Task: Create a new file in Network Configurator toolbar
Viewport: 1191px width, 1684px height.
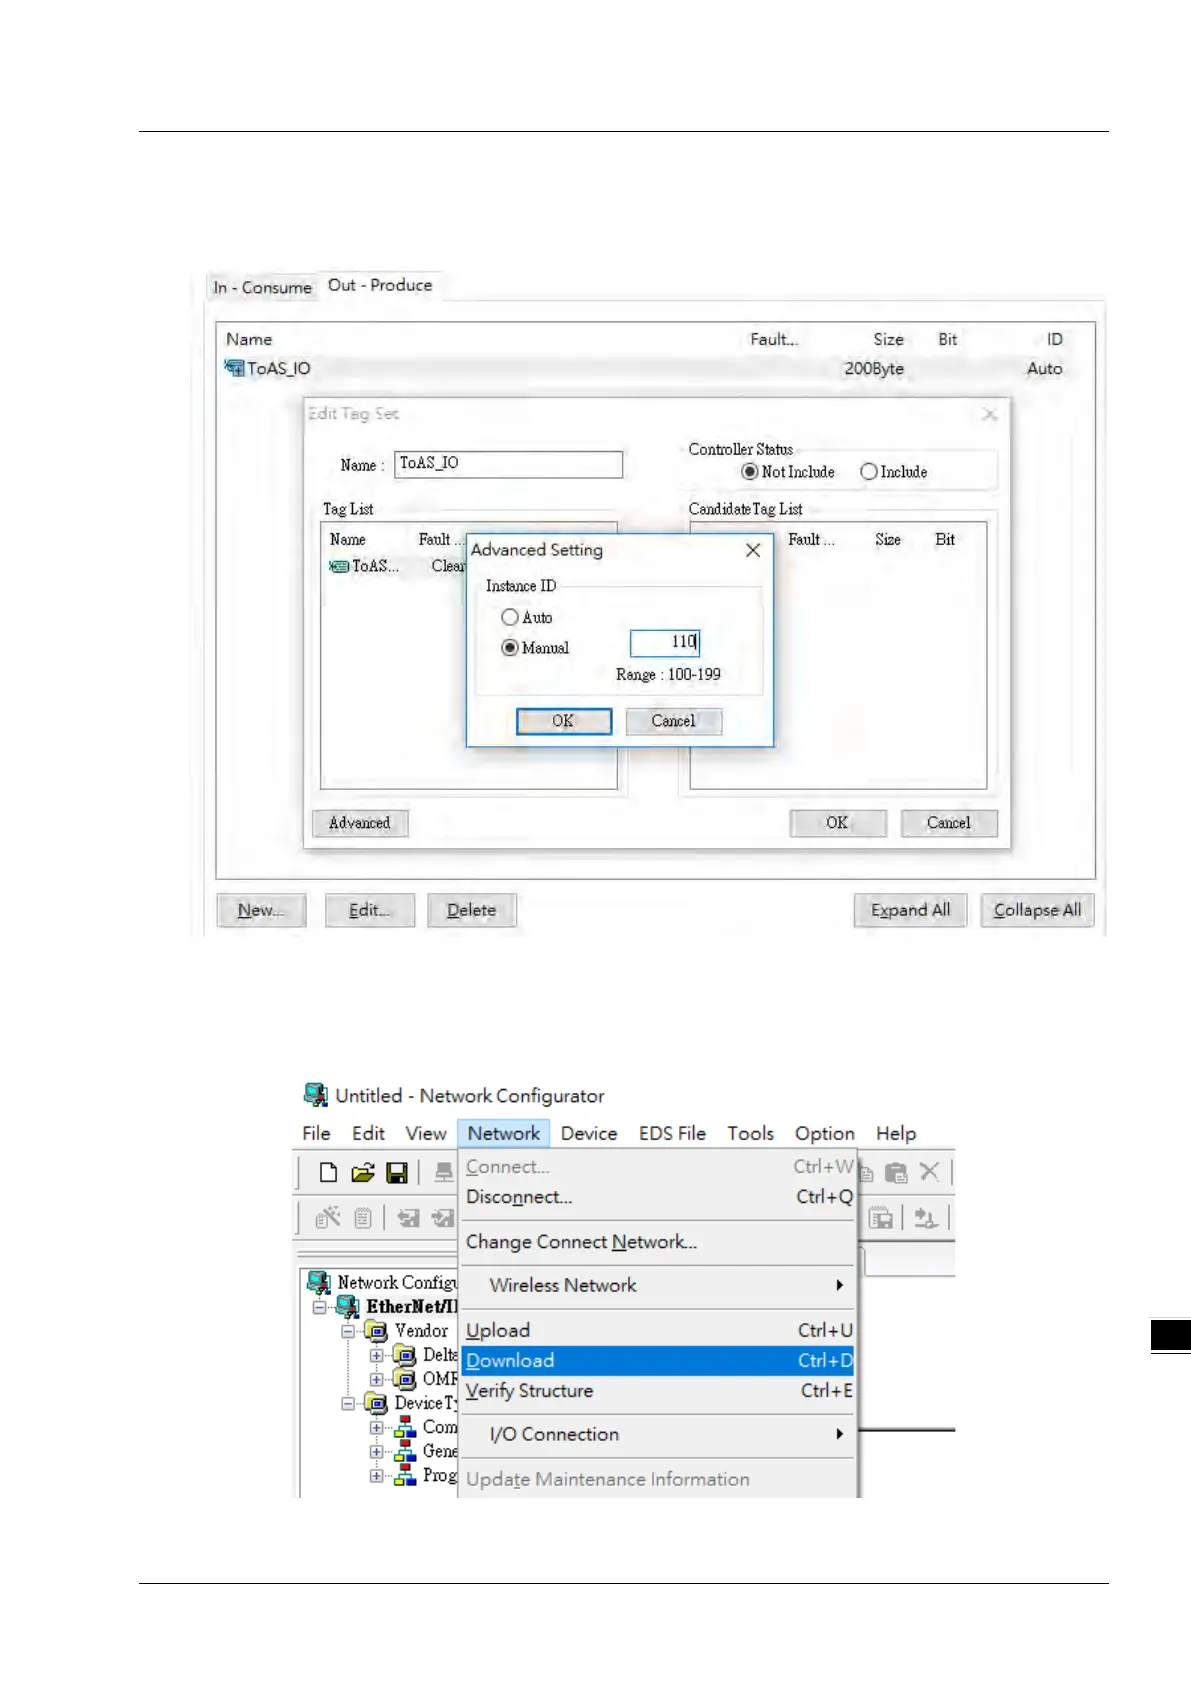Action: pos(328,1172)
